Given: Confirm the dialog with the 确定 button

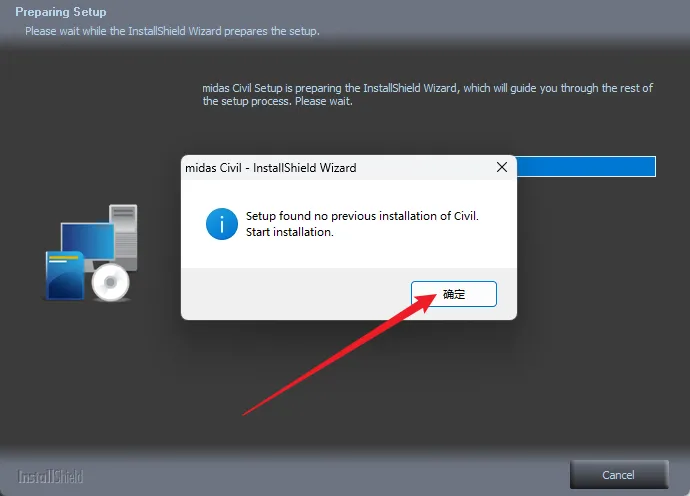Looking at the screenshot, I should pos(454,294).
